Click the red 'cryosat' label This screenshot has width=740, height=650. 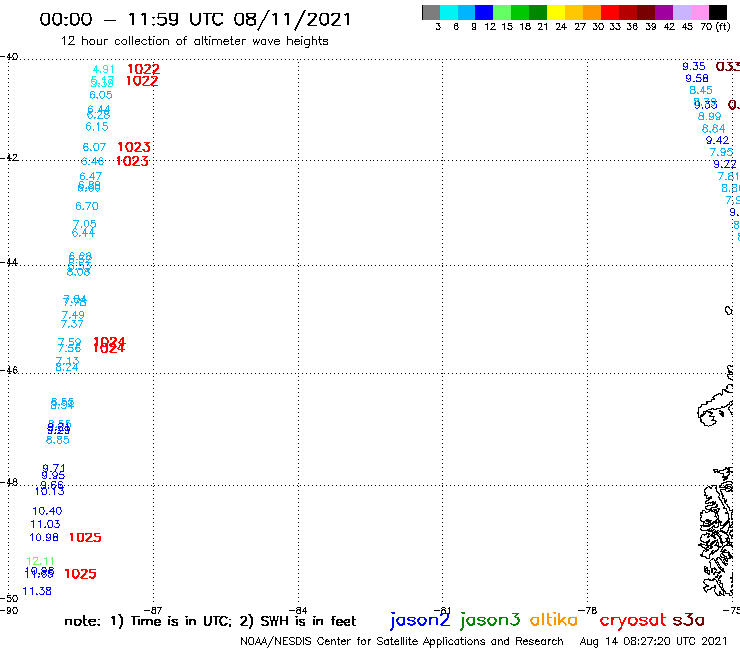[x=633, y=621]
